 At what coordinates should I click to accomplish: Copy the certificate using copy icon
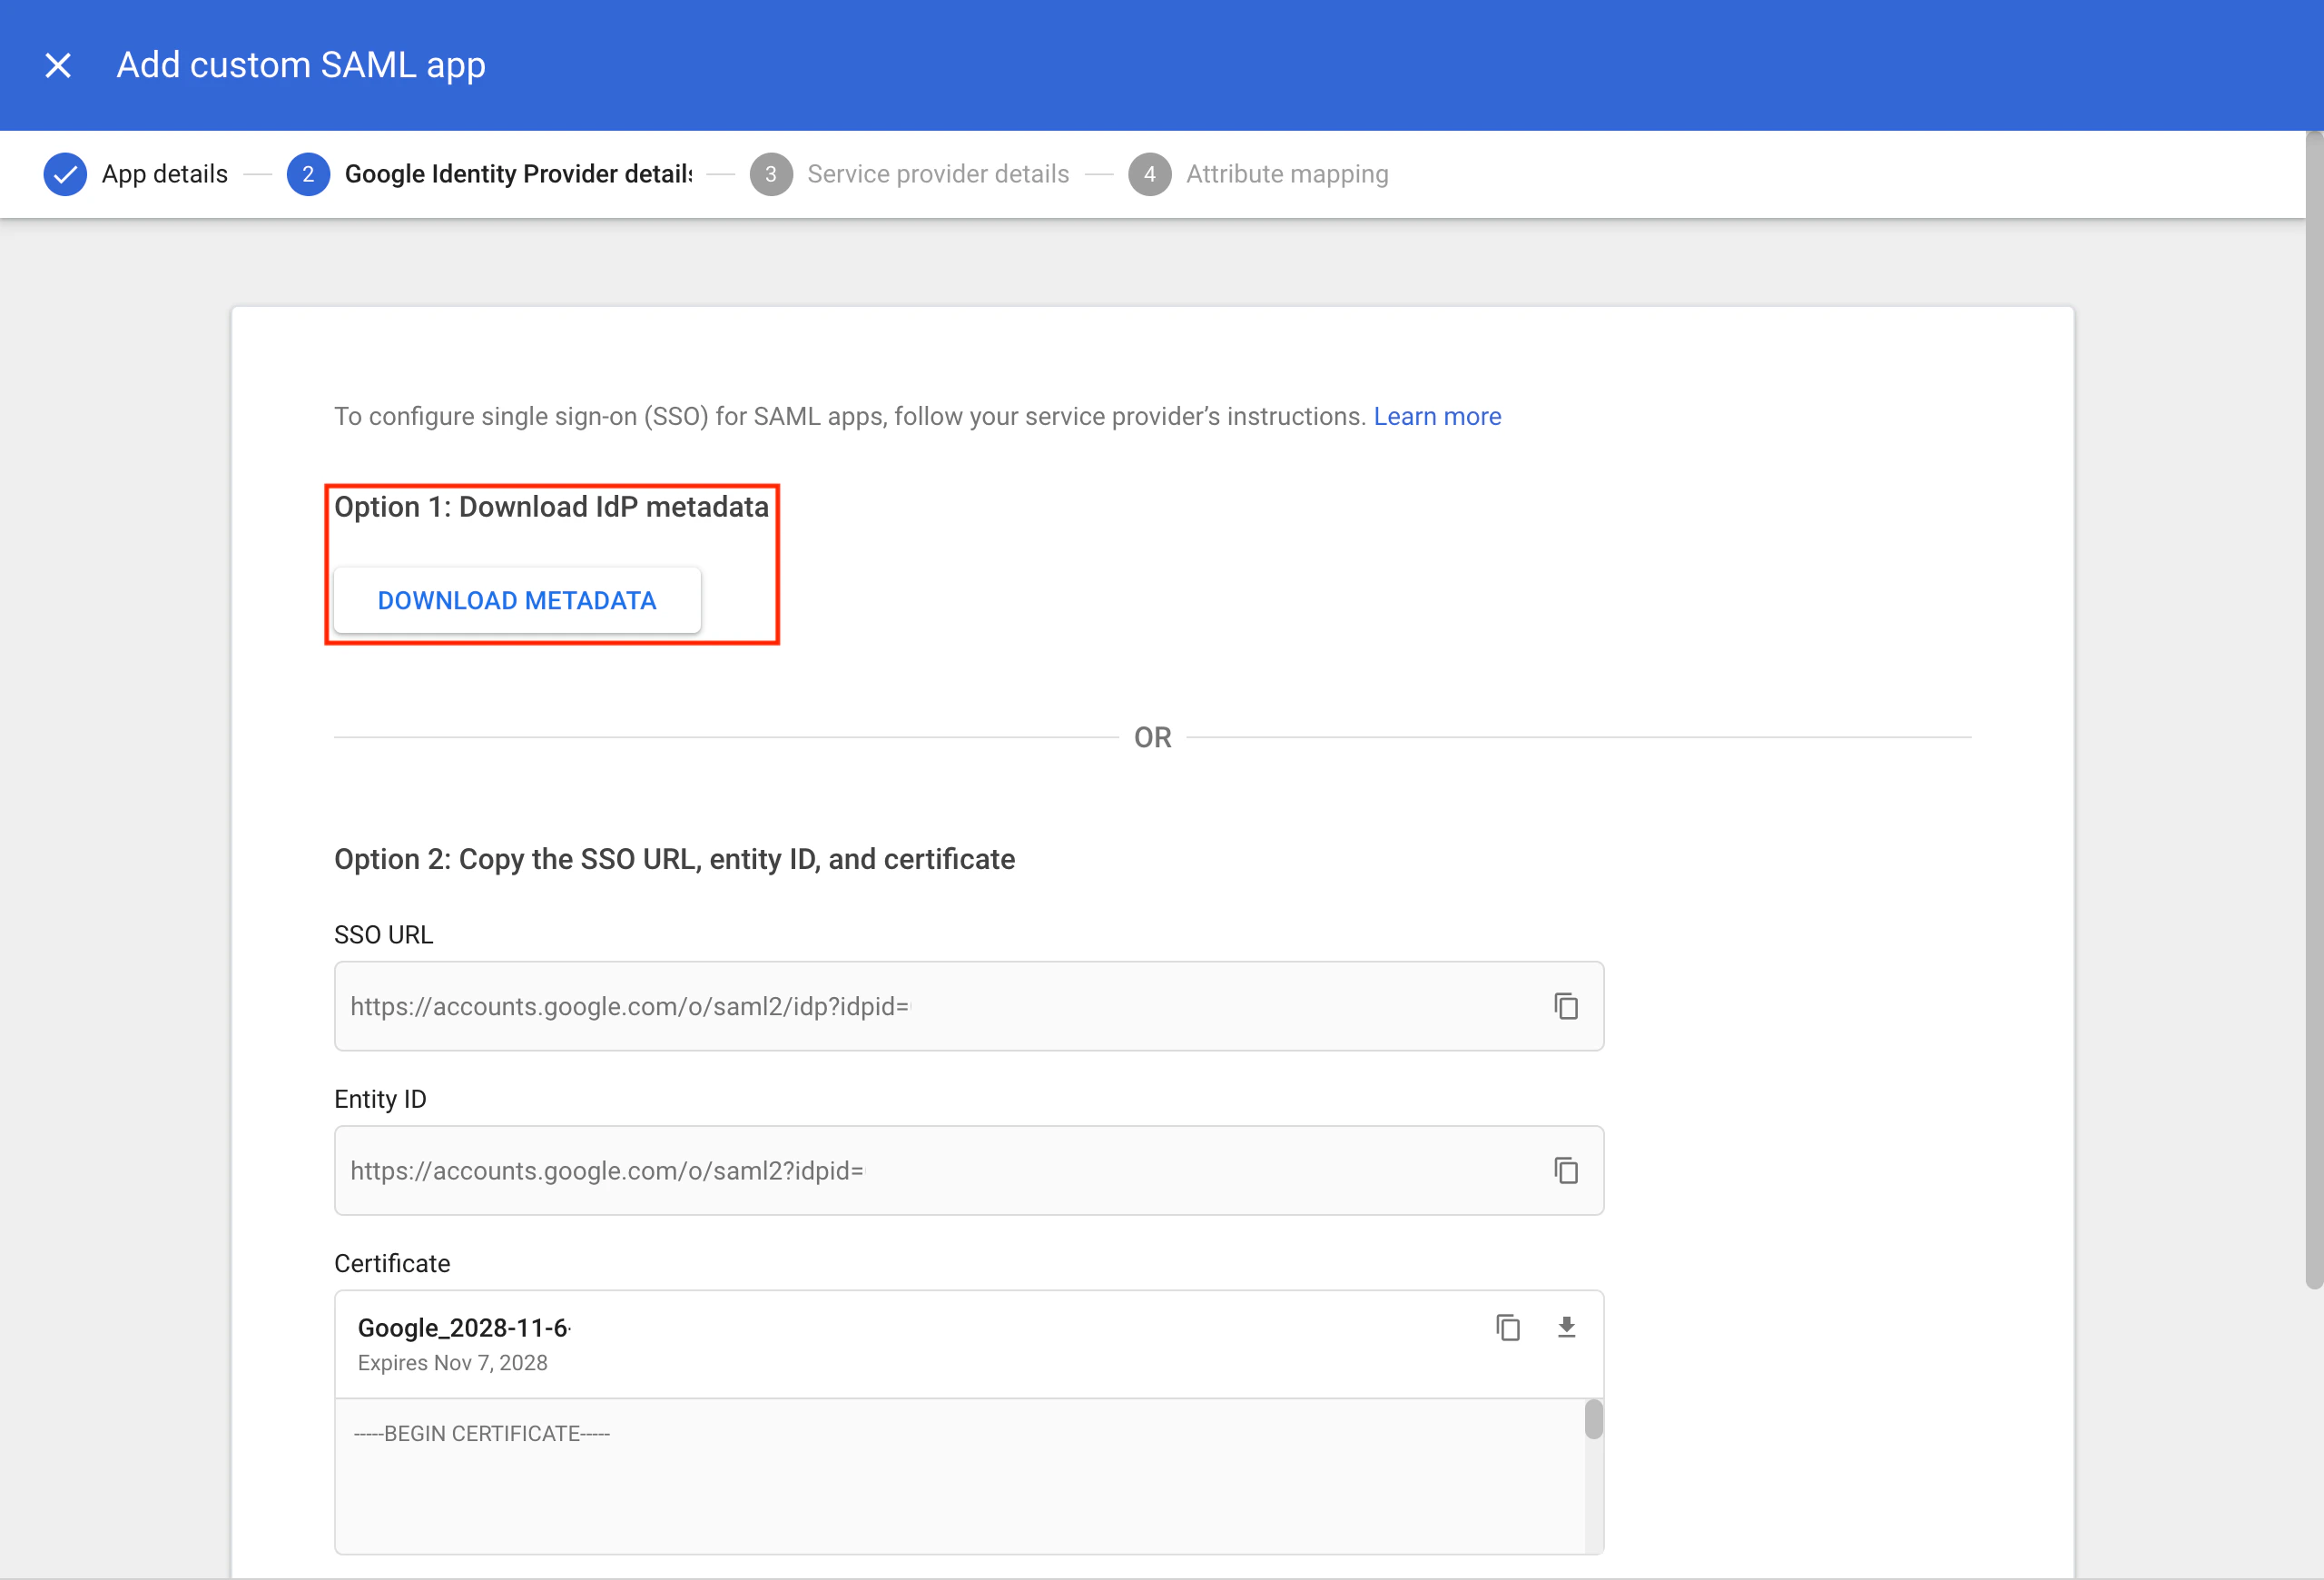pos(1508,1327)
